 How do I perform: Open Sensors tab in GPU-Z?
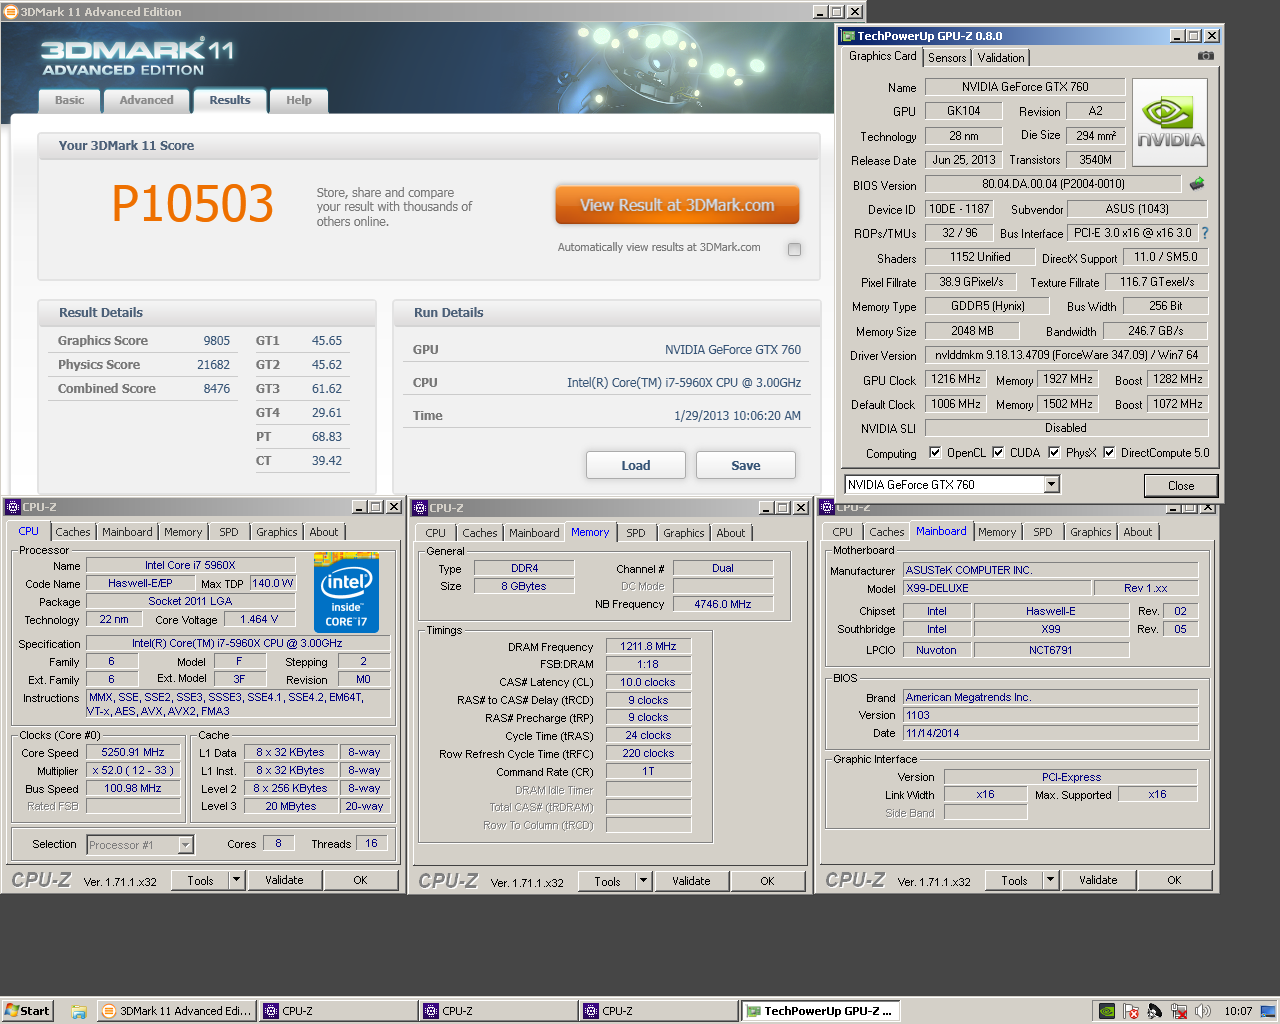pos(947,58)
